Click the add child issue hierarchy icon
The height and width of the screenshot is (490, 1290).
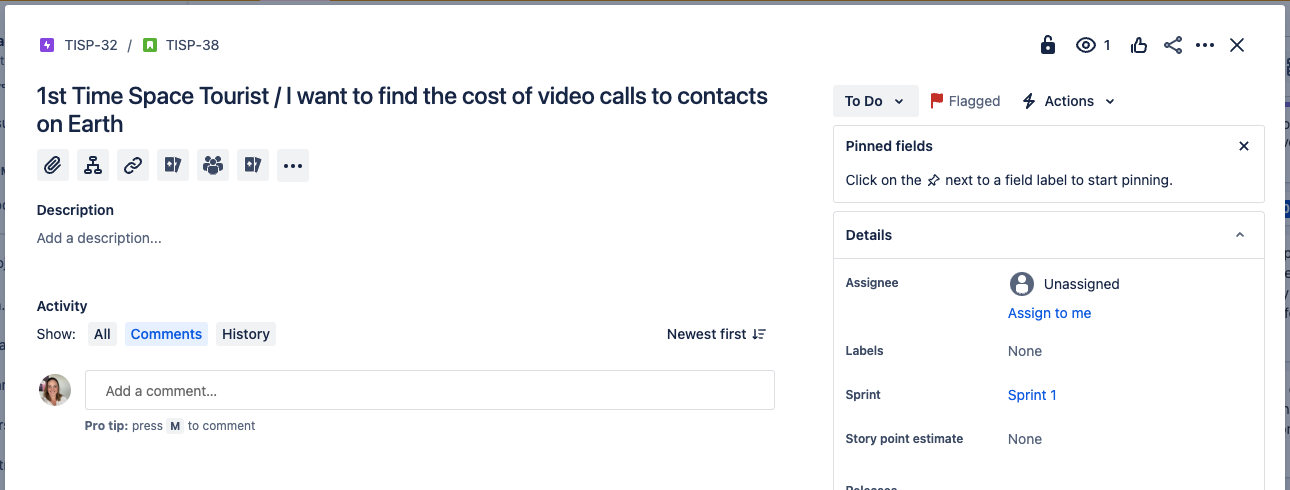point(93,165)
